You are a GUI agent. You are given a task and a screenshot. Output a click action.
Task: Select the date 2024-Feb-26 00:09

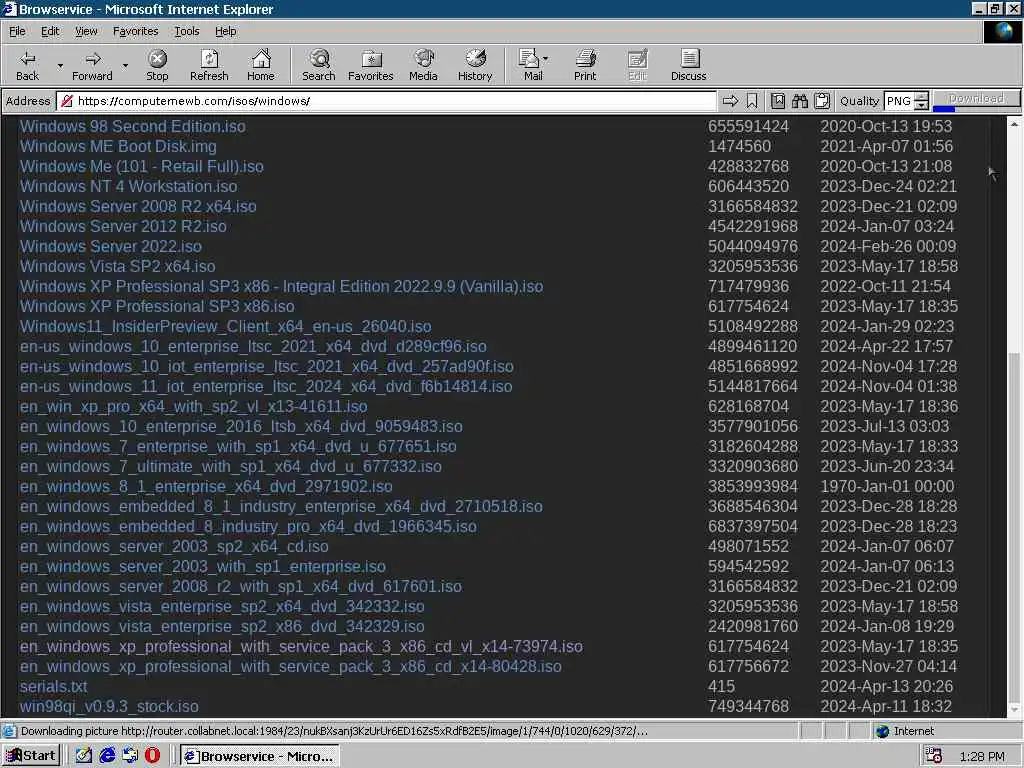(x=888, y=247)
